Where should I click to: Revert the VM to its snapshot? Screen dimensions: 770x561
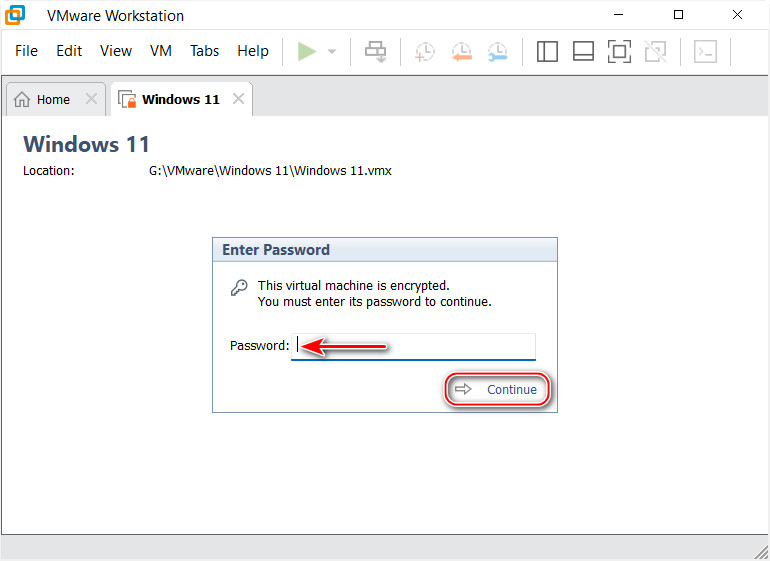click(462, 51)
